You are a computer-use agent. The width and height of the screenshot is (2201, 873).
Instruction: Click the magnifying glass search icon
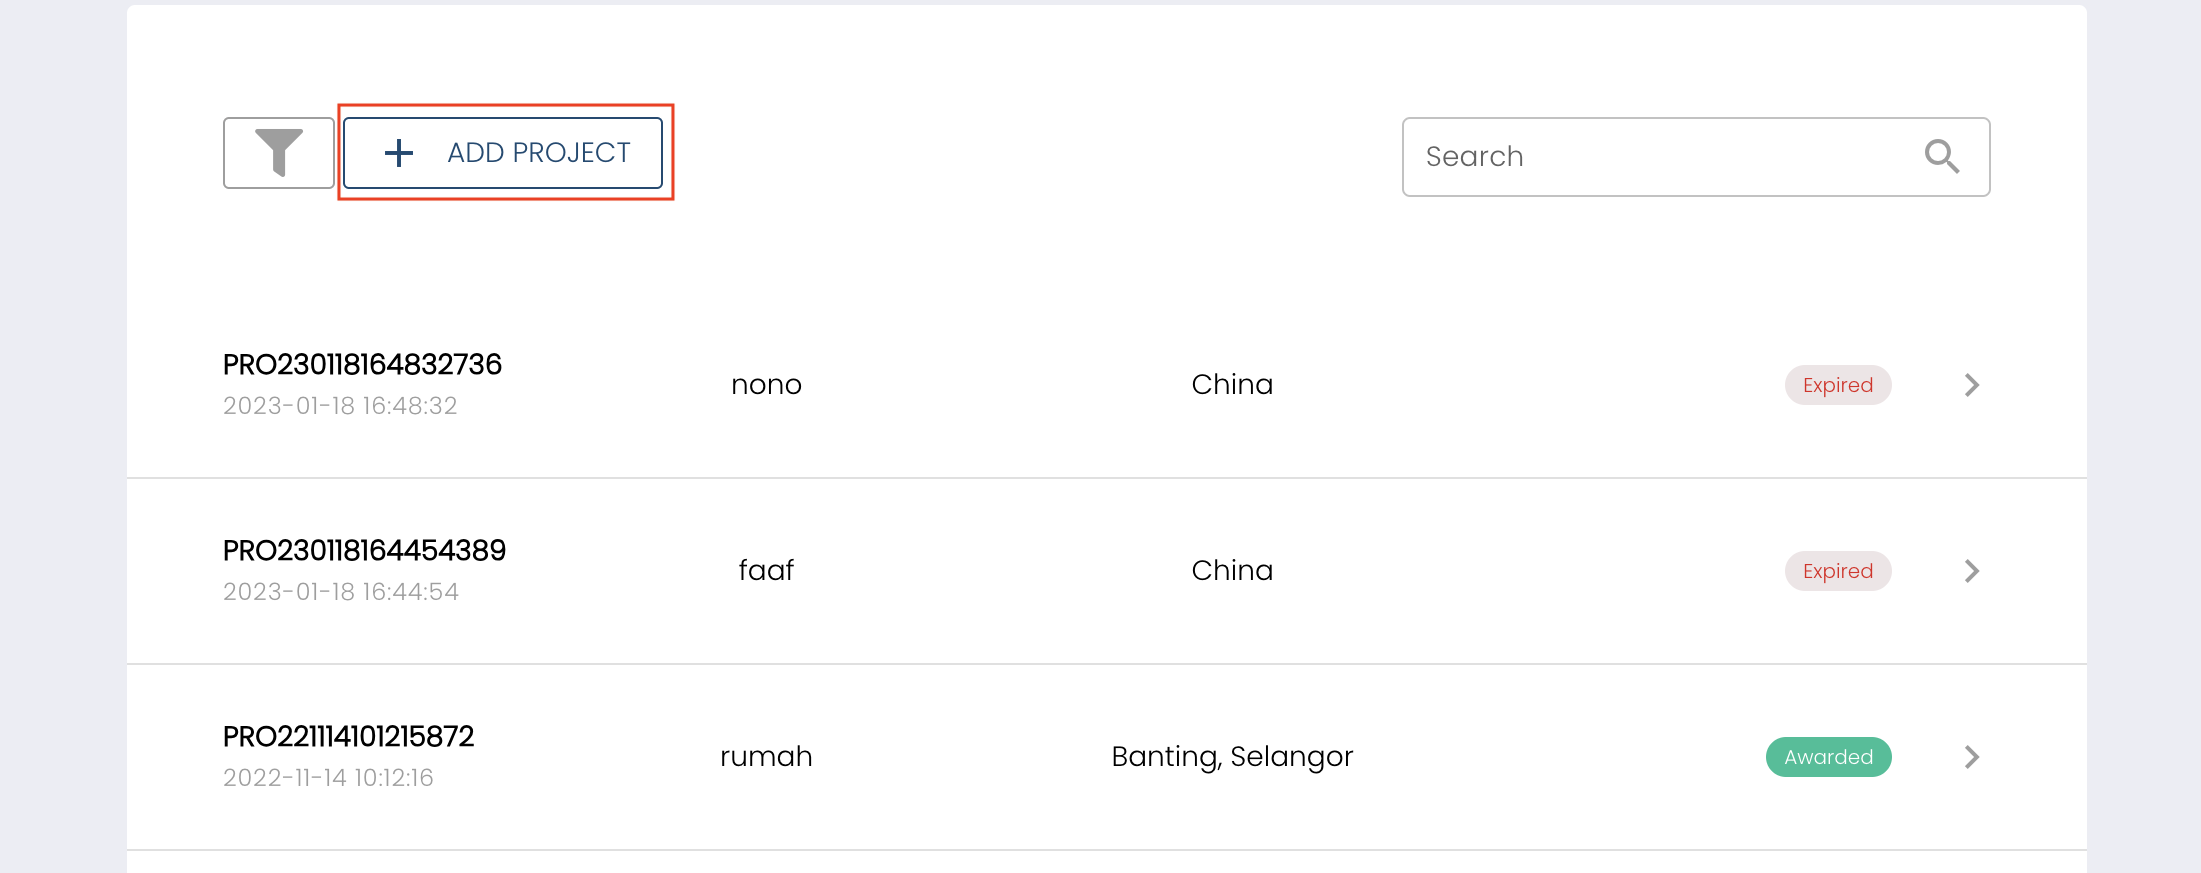pyautogui.click(x=1941, y=156)
